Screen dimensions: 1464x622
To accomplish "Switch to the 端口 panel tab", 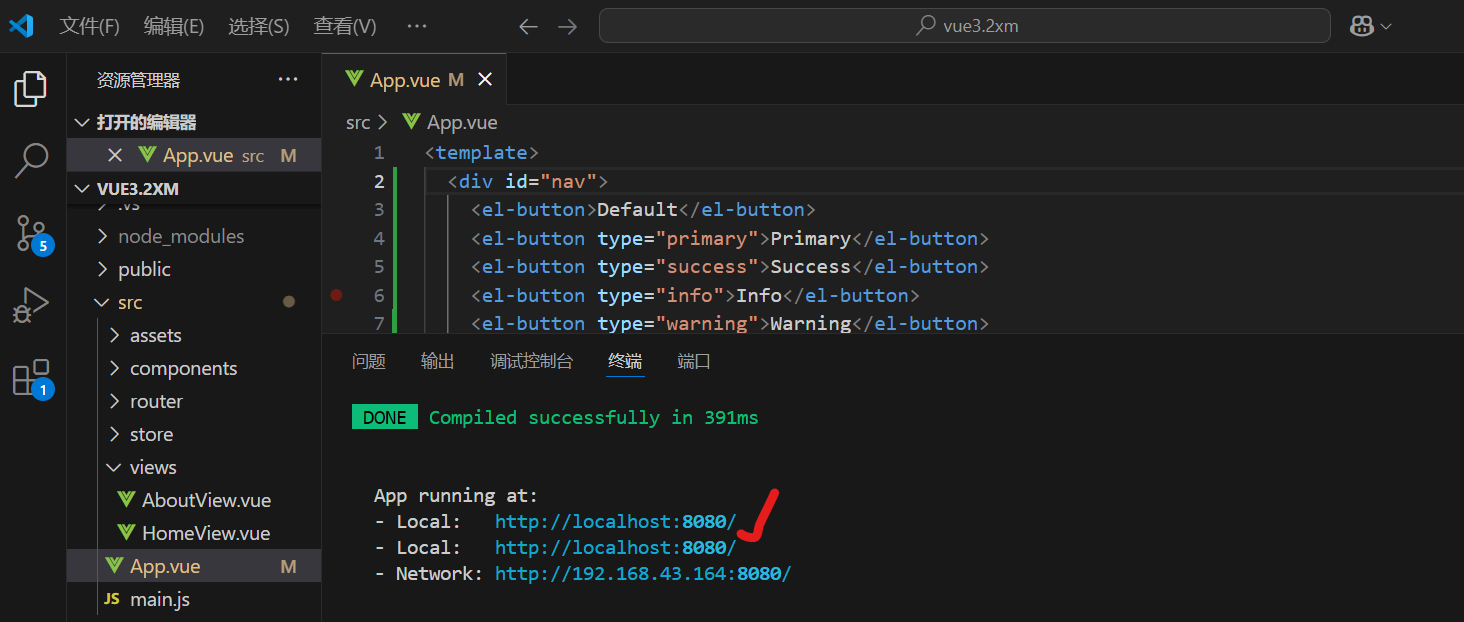I will (694, 361).
